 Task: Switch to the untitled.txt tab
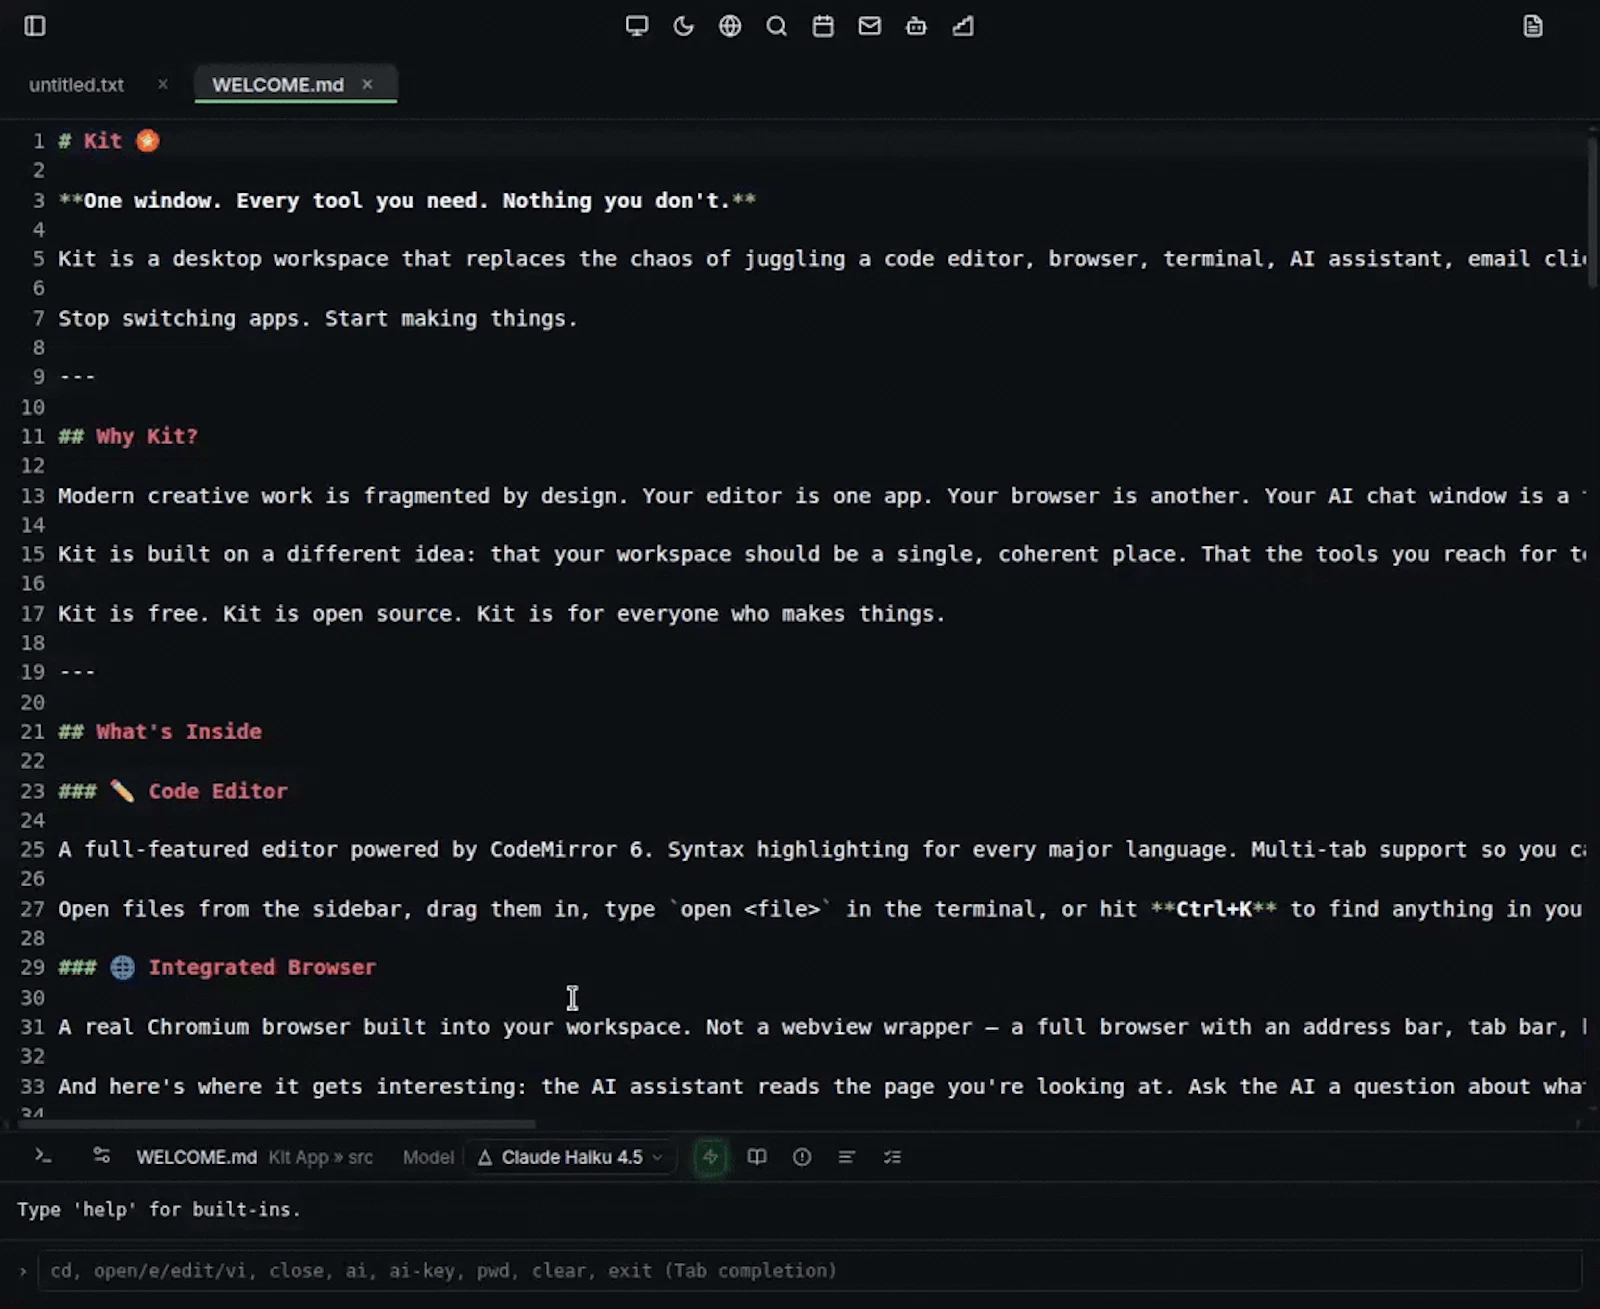tap(77, 85)
